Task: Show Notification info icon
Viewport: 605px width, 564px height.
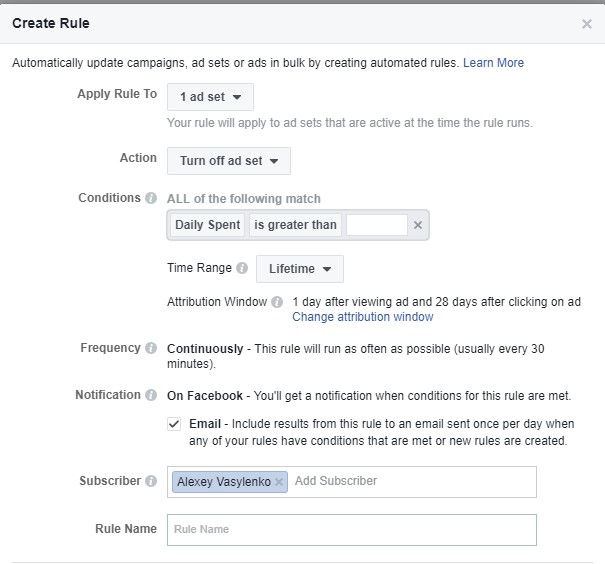Action: [151, 395]
